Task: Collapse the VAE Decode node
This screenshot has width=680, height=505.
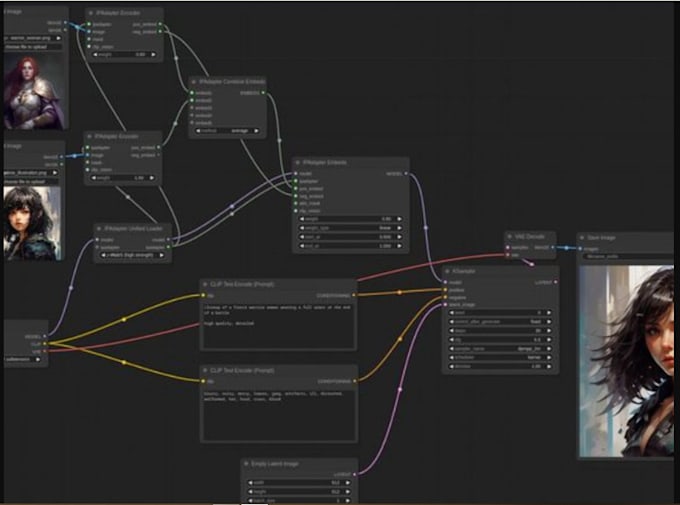Action: tap(510, 236)
